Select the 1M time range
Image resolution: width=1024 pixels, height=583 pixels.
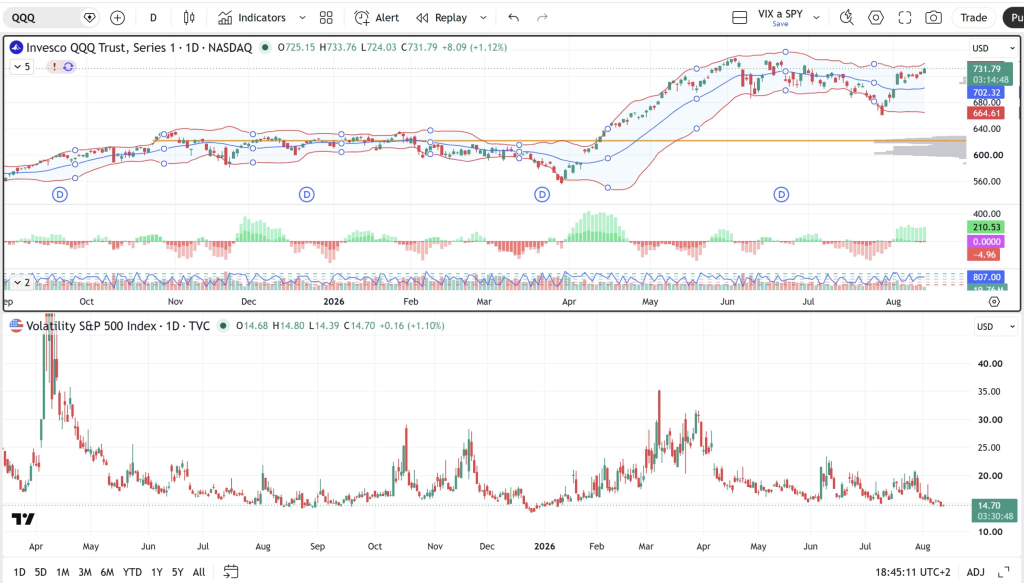(x=63, y=572)
